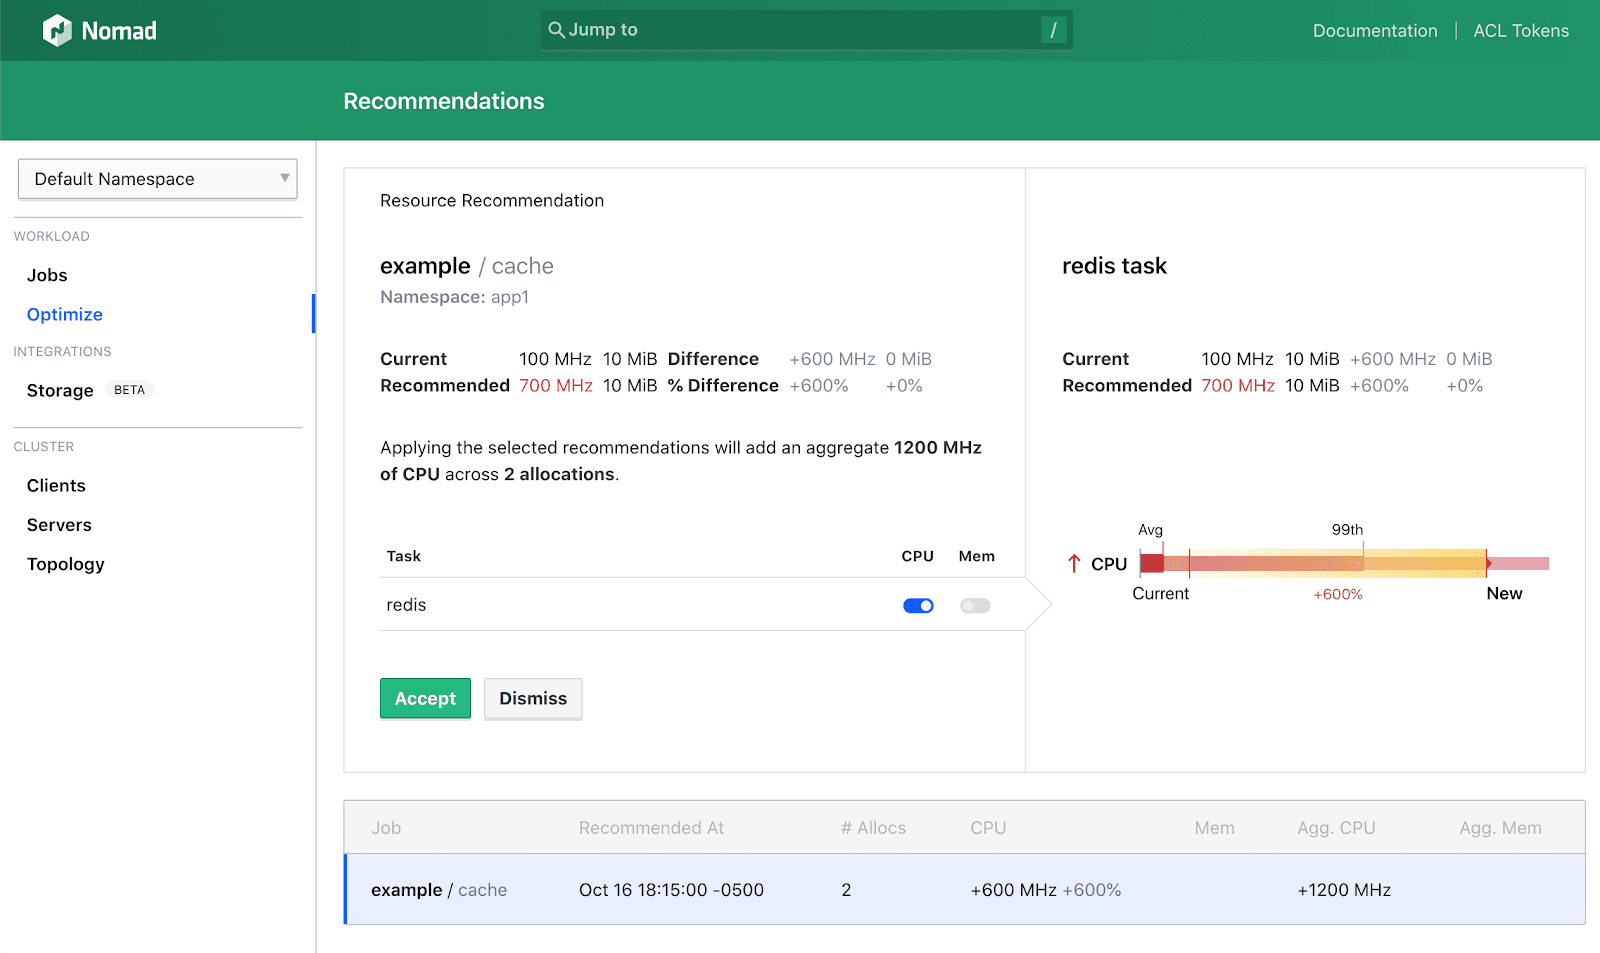
Task: Disable the CPU toggle for redis
Action: [x=918, y=606]
